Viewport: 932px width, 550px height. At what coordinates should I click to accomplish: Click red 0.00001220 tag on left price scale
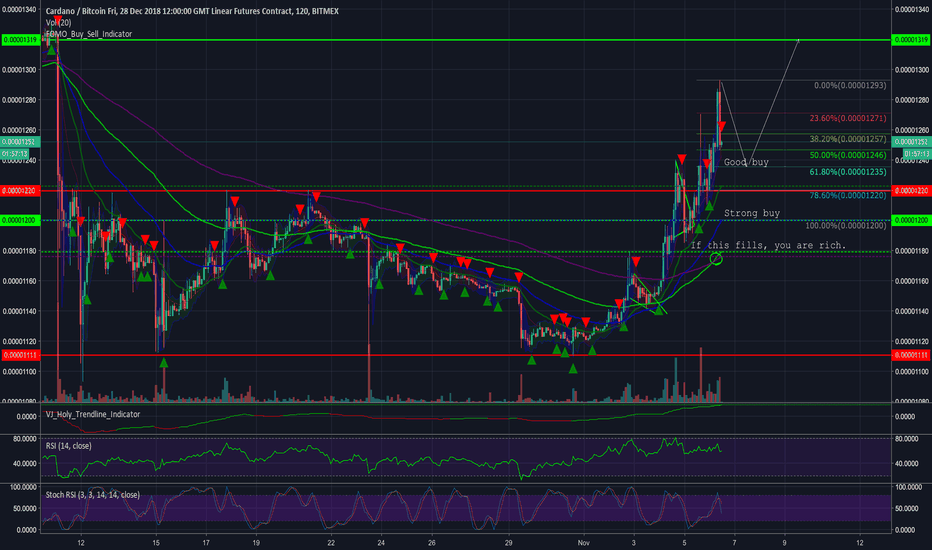[21, 191]
